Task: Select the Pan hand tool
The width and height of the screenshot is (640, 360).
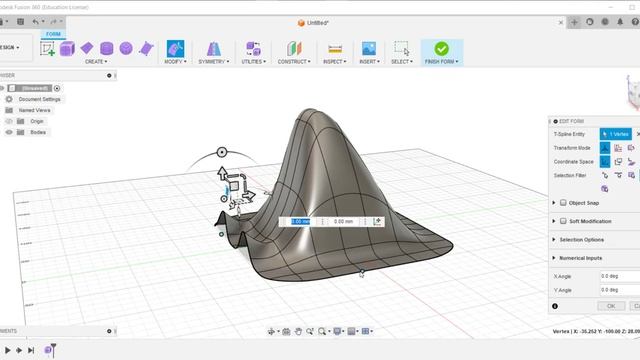Action: tap(298, 331)
